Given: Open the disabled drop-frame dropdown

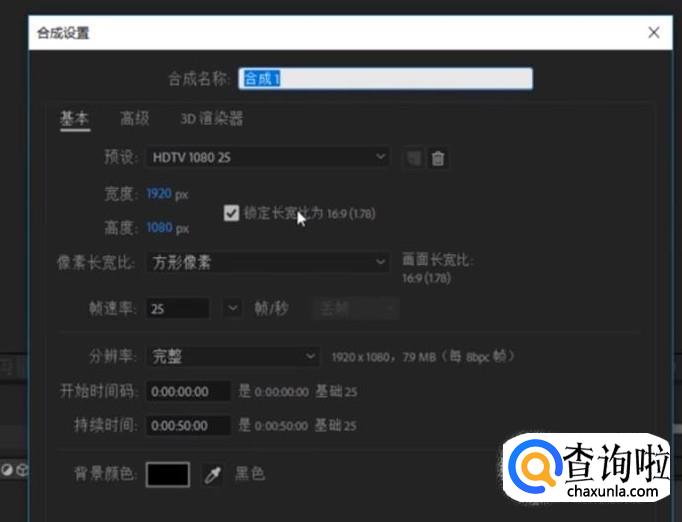Looking at the screenshot, I should 356,308.
